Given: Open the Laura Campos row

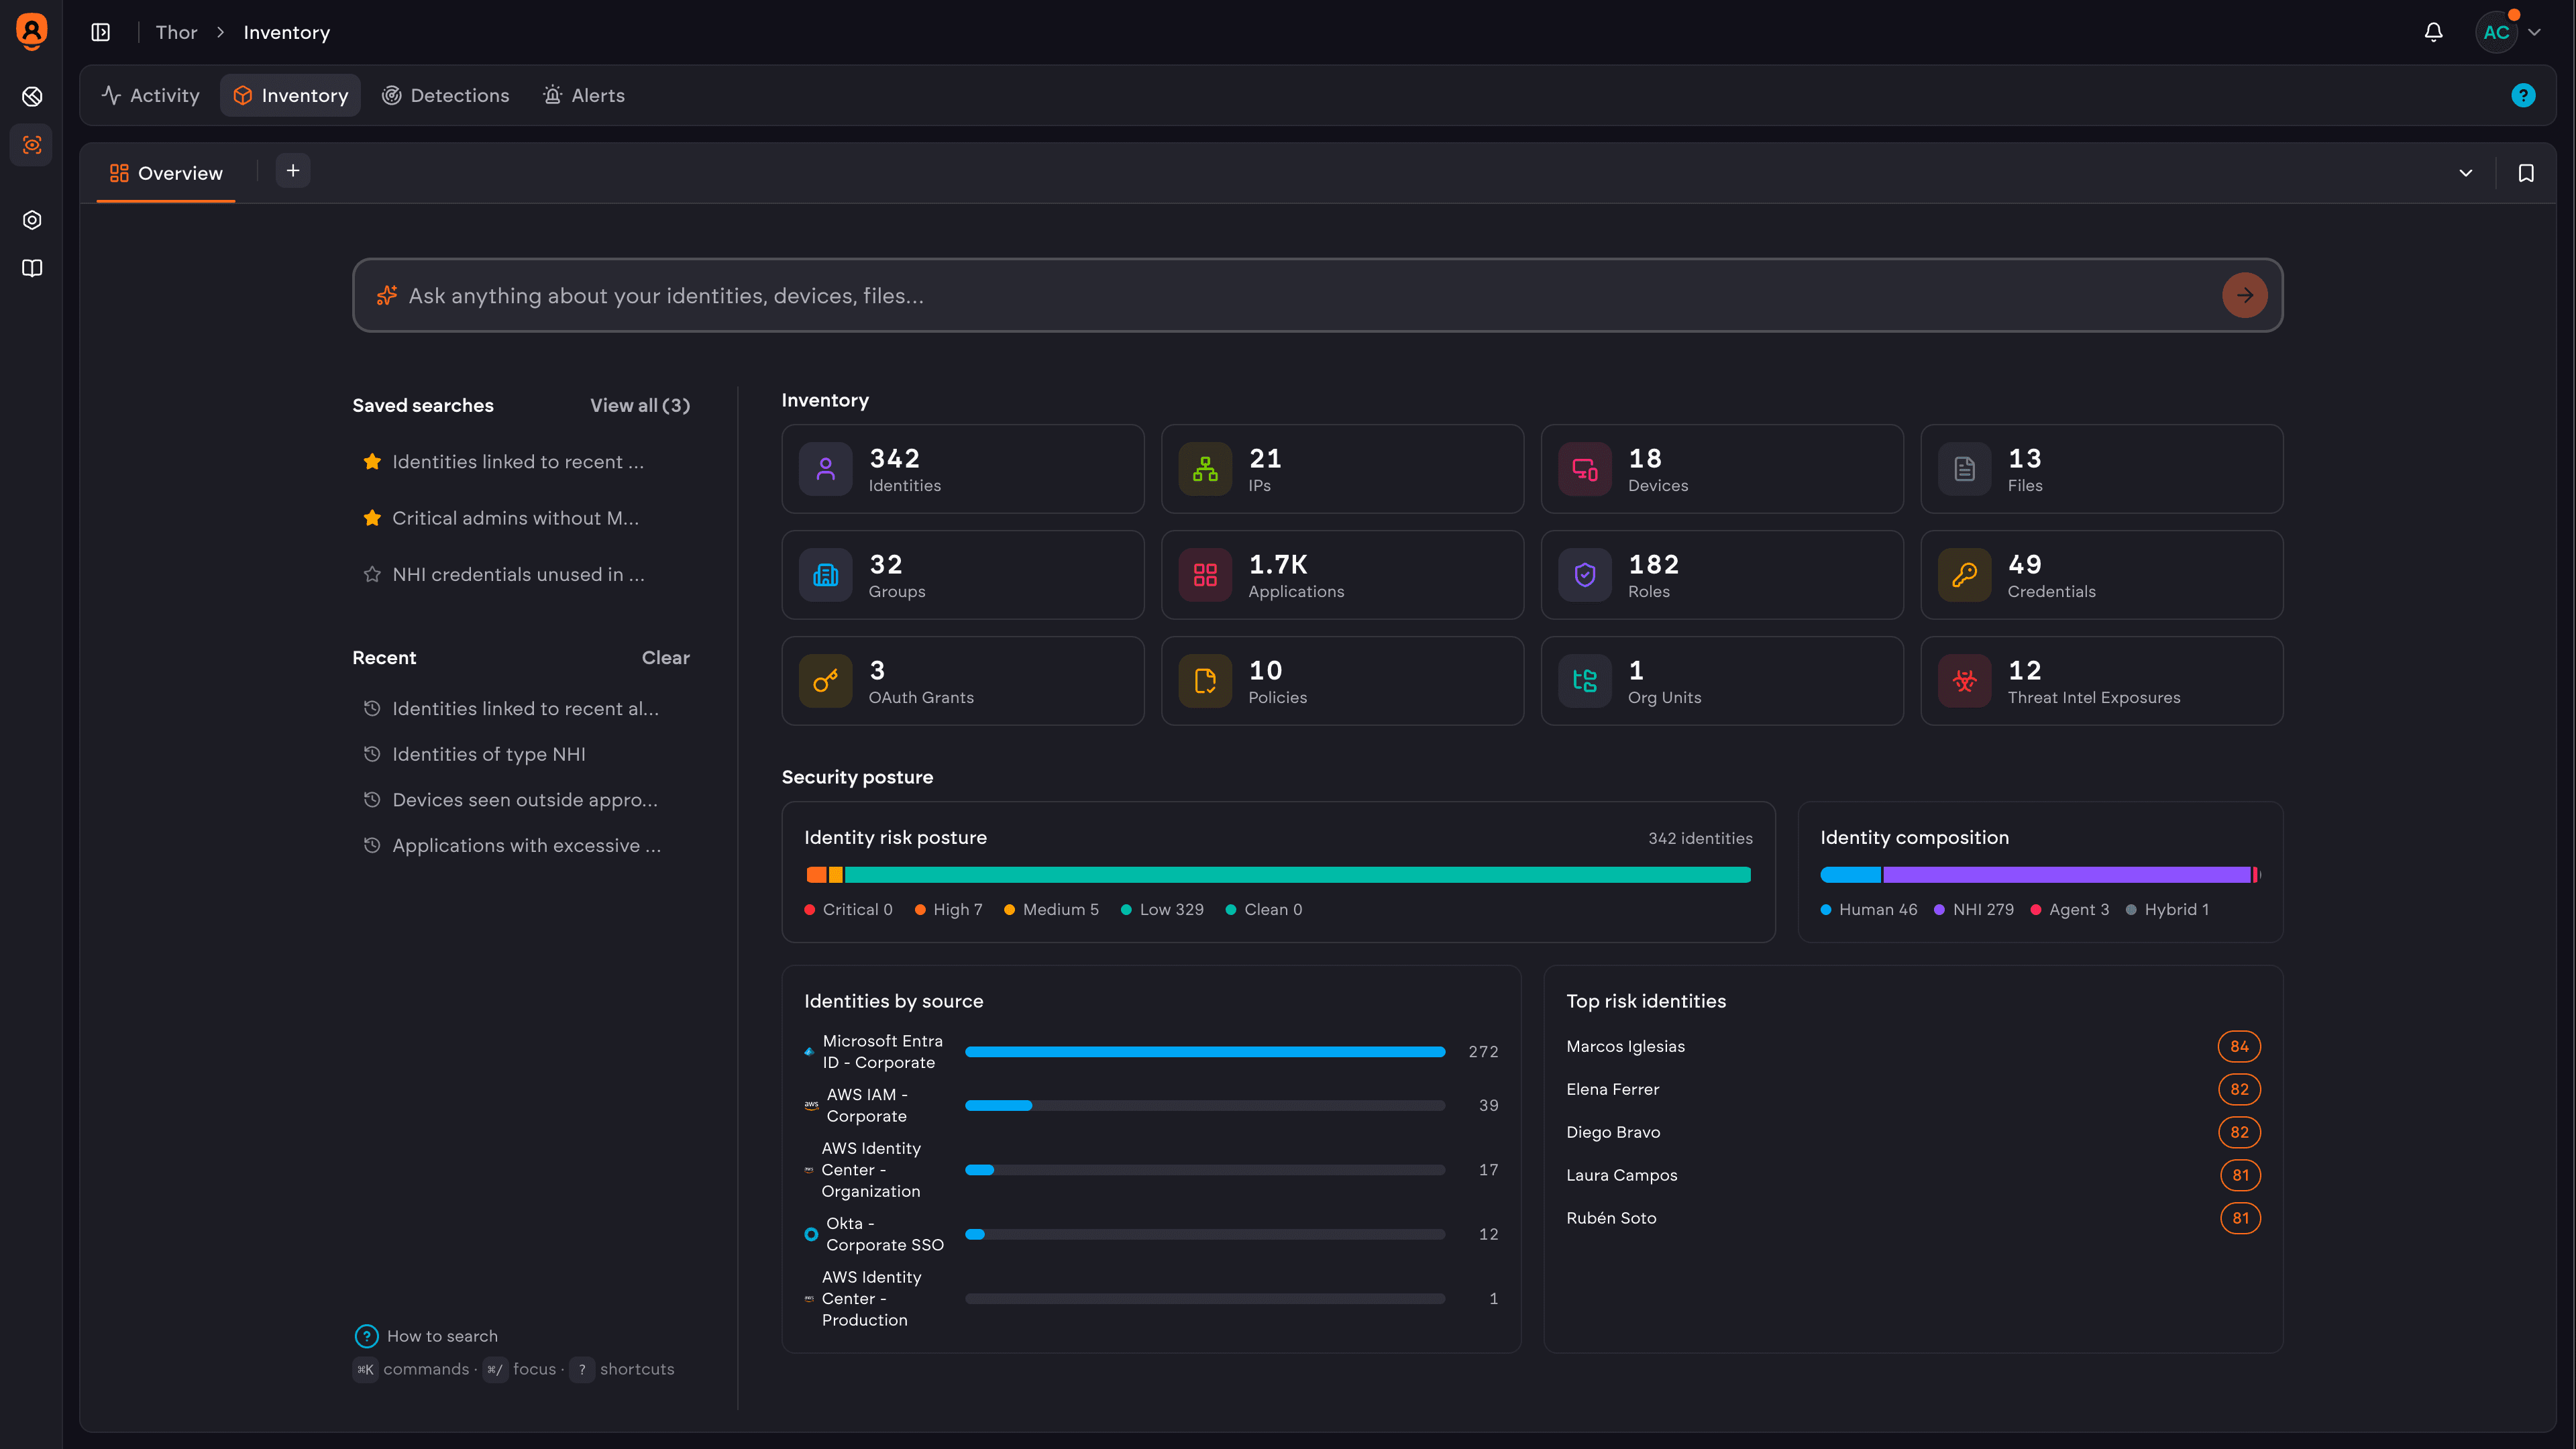Looking at the screenshot, I should click(1912, 1175).
